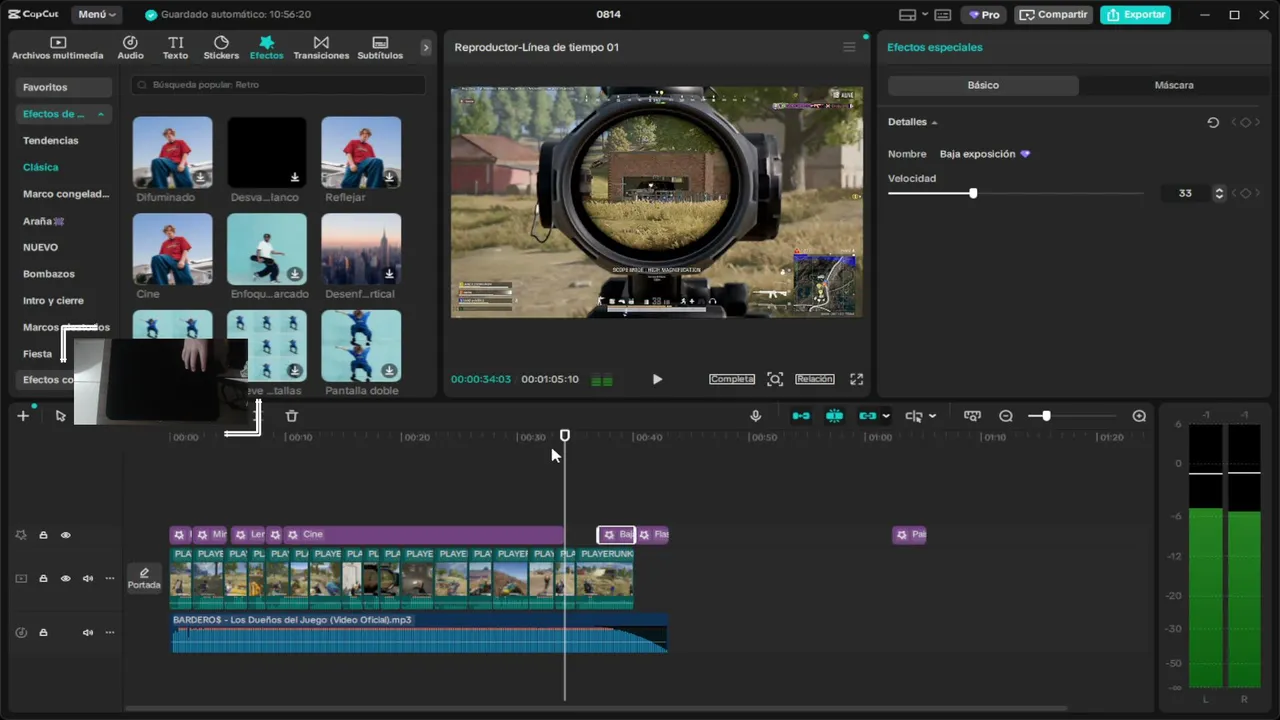Zoom out the timeline
This screenshot has height=720, width=1280.
coord(1006,416)
